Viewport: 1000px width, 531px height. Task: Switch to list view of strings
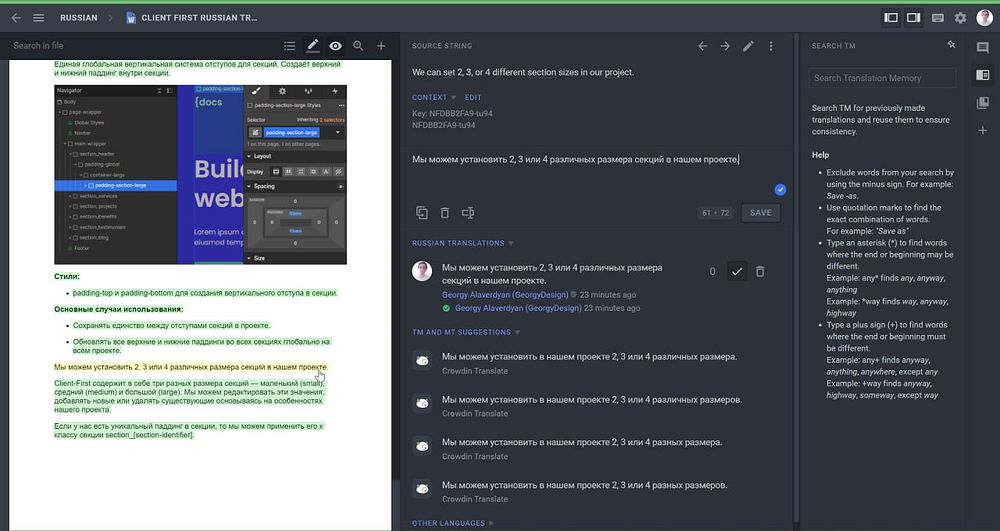coord(290,46)
